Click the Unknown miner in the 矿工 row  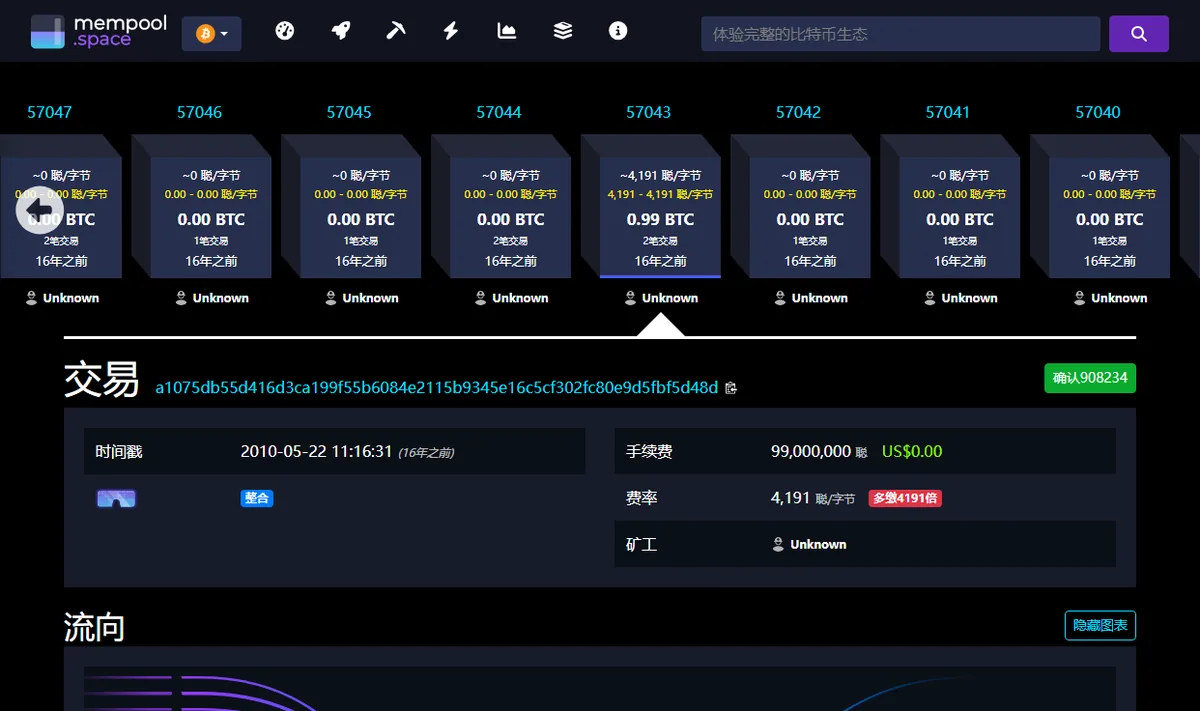809,544
